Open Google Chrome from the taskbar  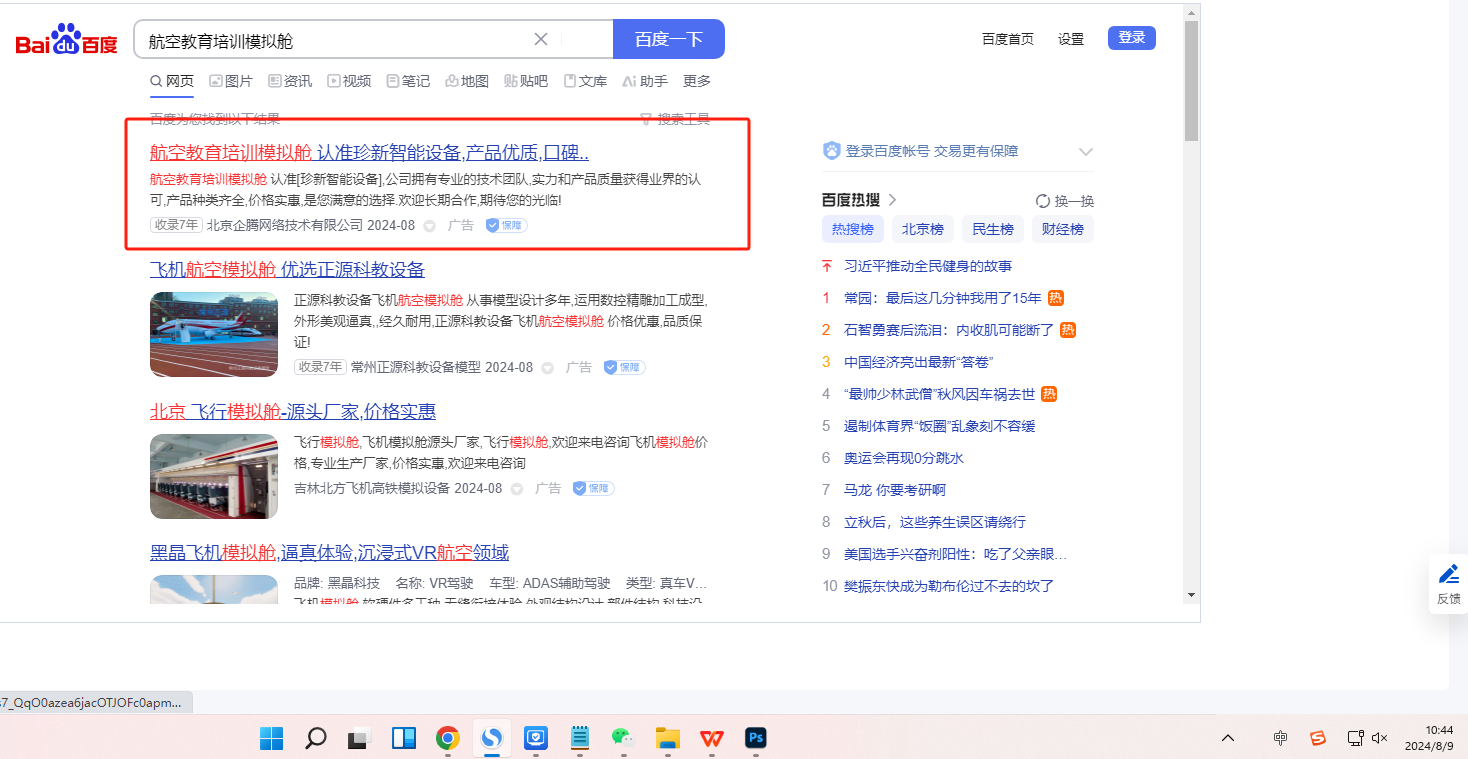pyautogui.click(x=447, y=738)
